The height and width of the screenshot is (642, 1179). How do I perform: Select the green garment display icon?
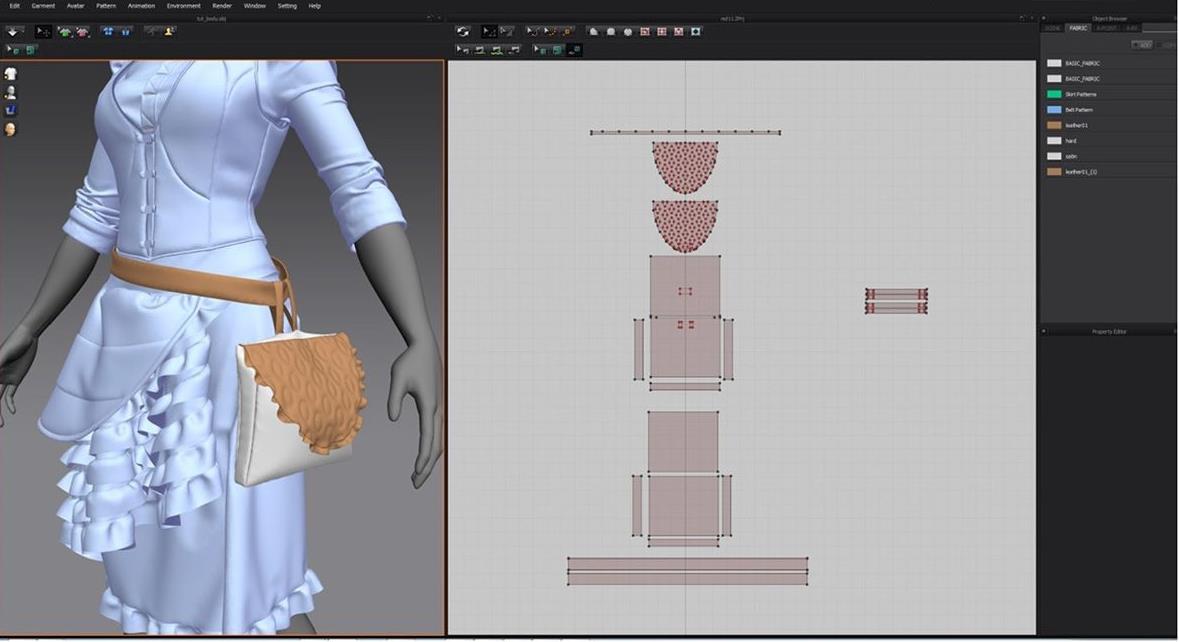coord(65,31)
